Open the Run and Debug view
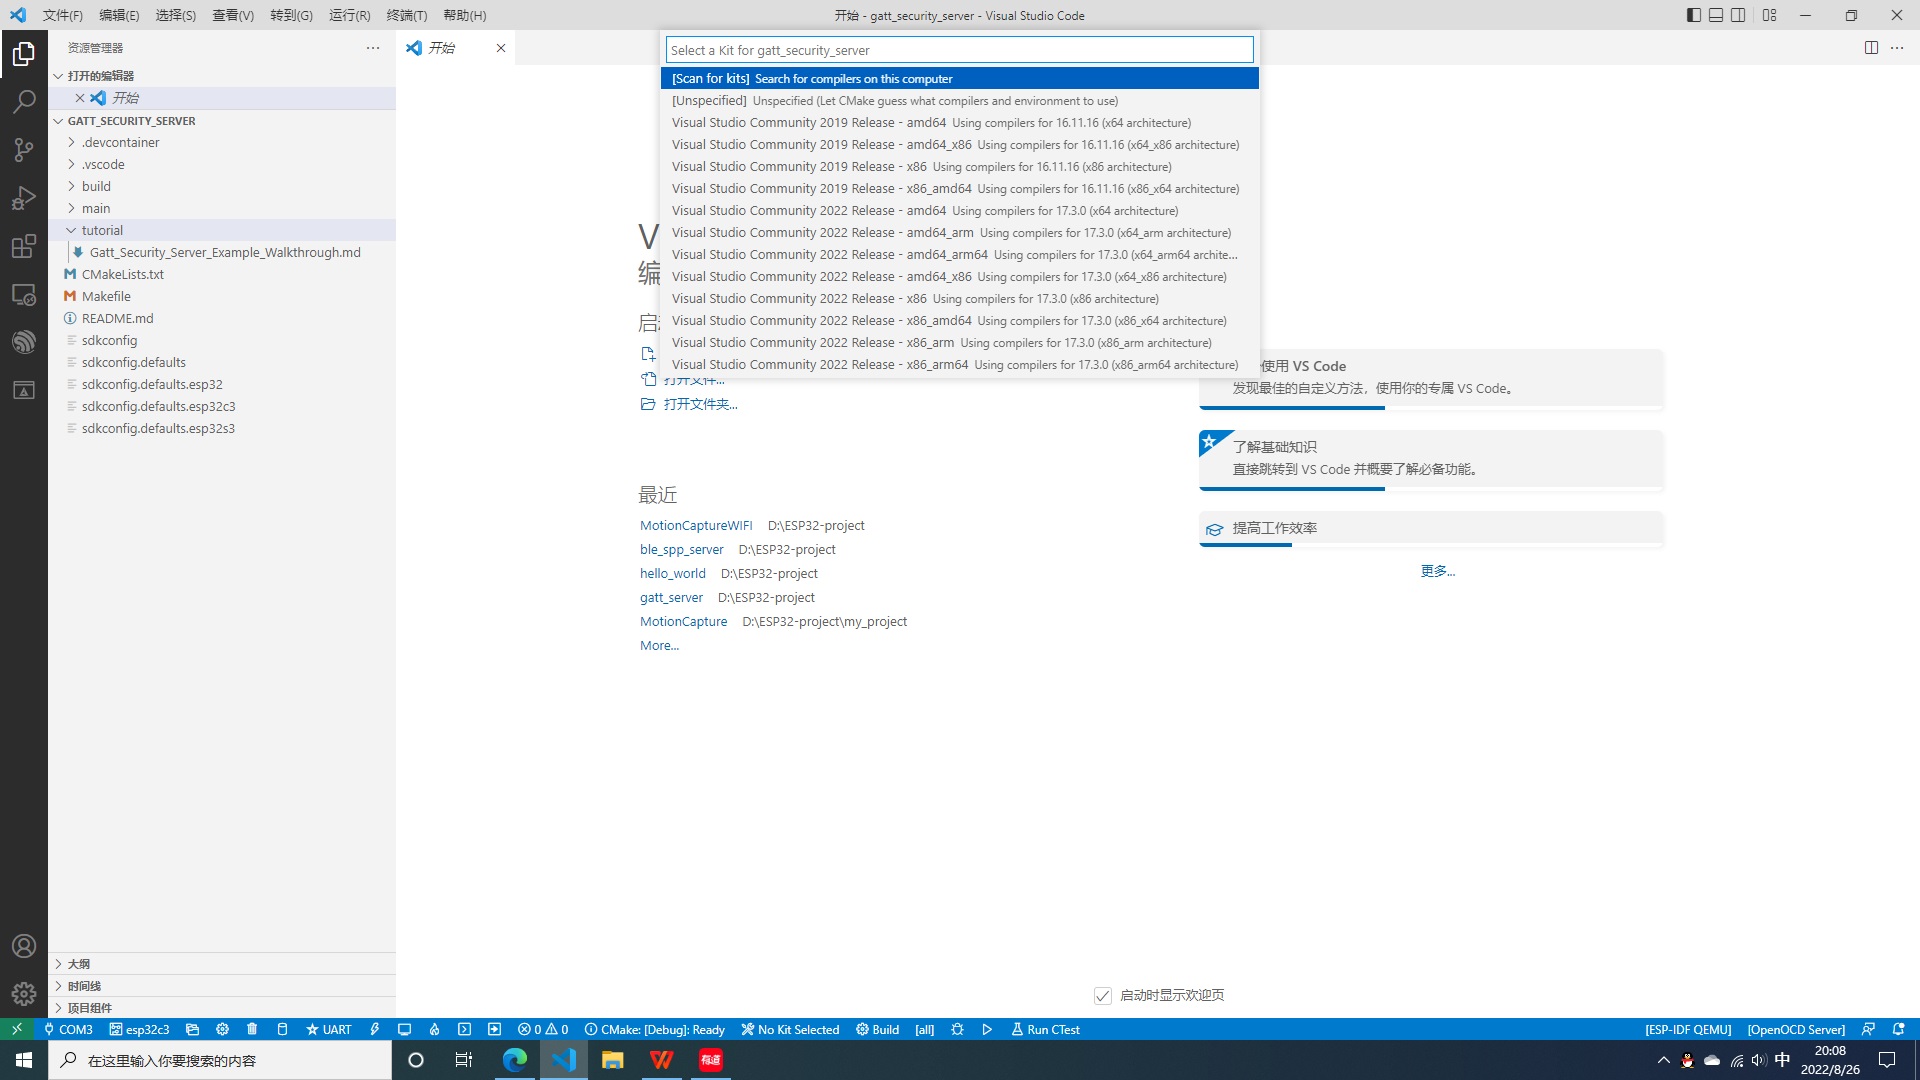Viewport: 1920px width, 1080px height. [x=24, y=198]
